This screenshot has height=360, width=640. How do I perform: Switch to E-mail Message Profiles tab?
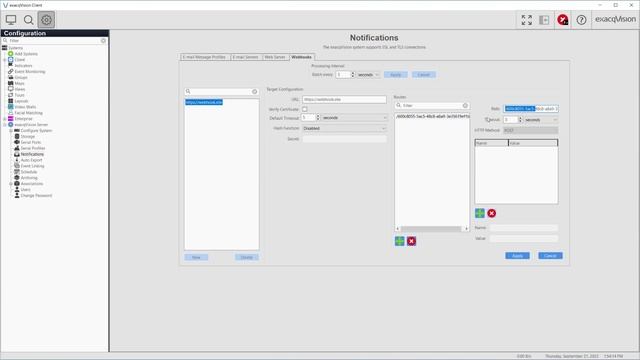205,57
